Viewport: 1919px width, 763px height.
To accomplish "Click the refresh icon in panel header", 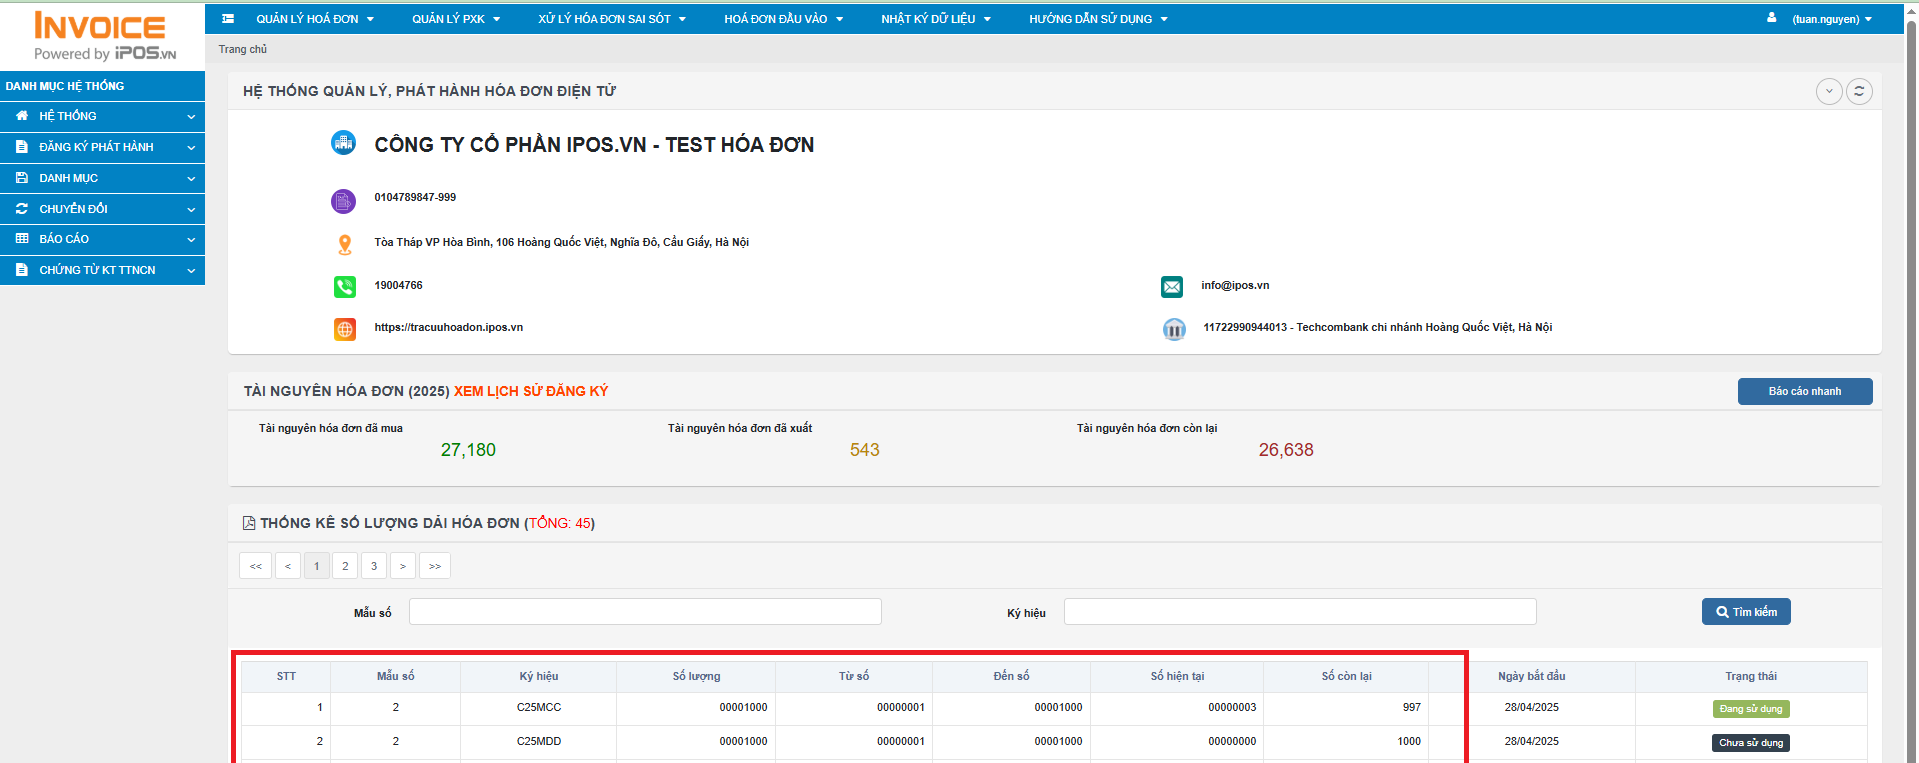I will tap(1859, 92).
